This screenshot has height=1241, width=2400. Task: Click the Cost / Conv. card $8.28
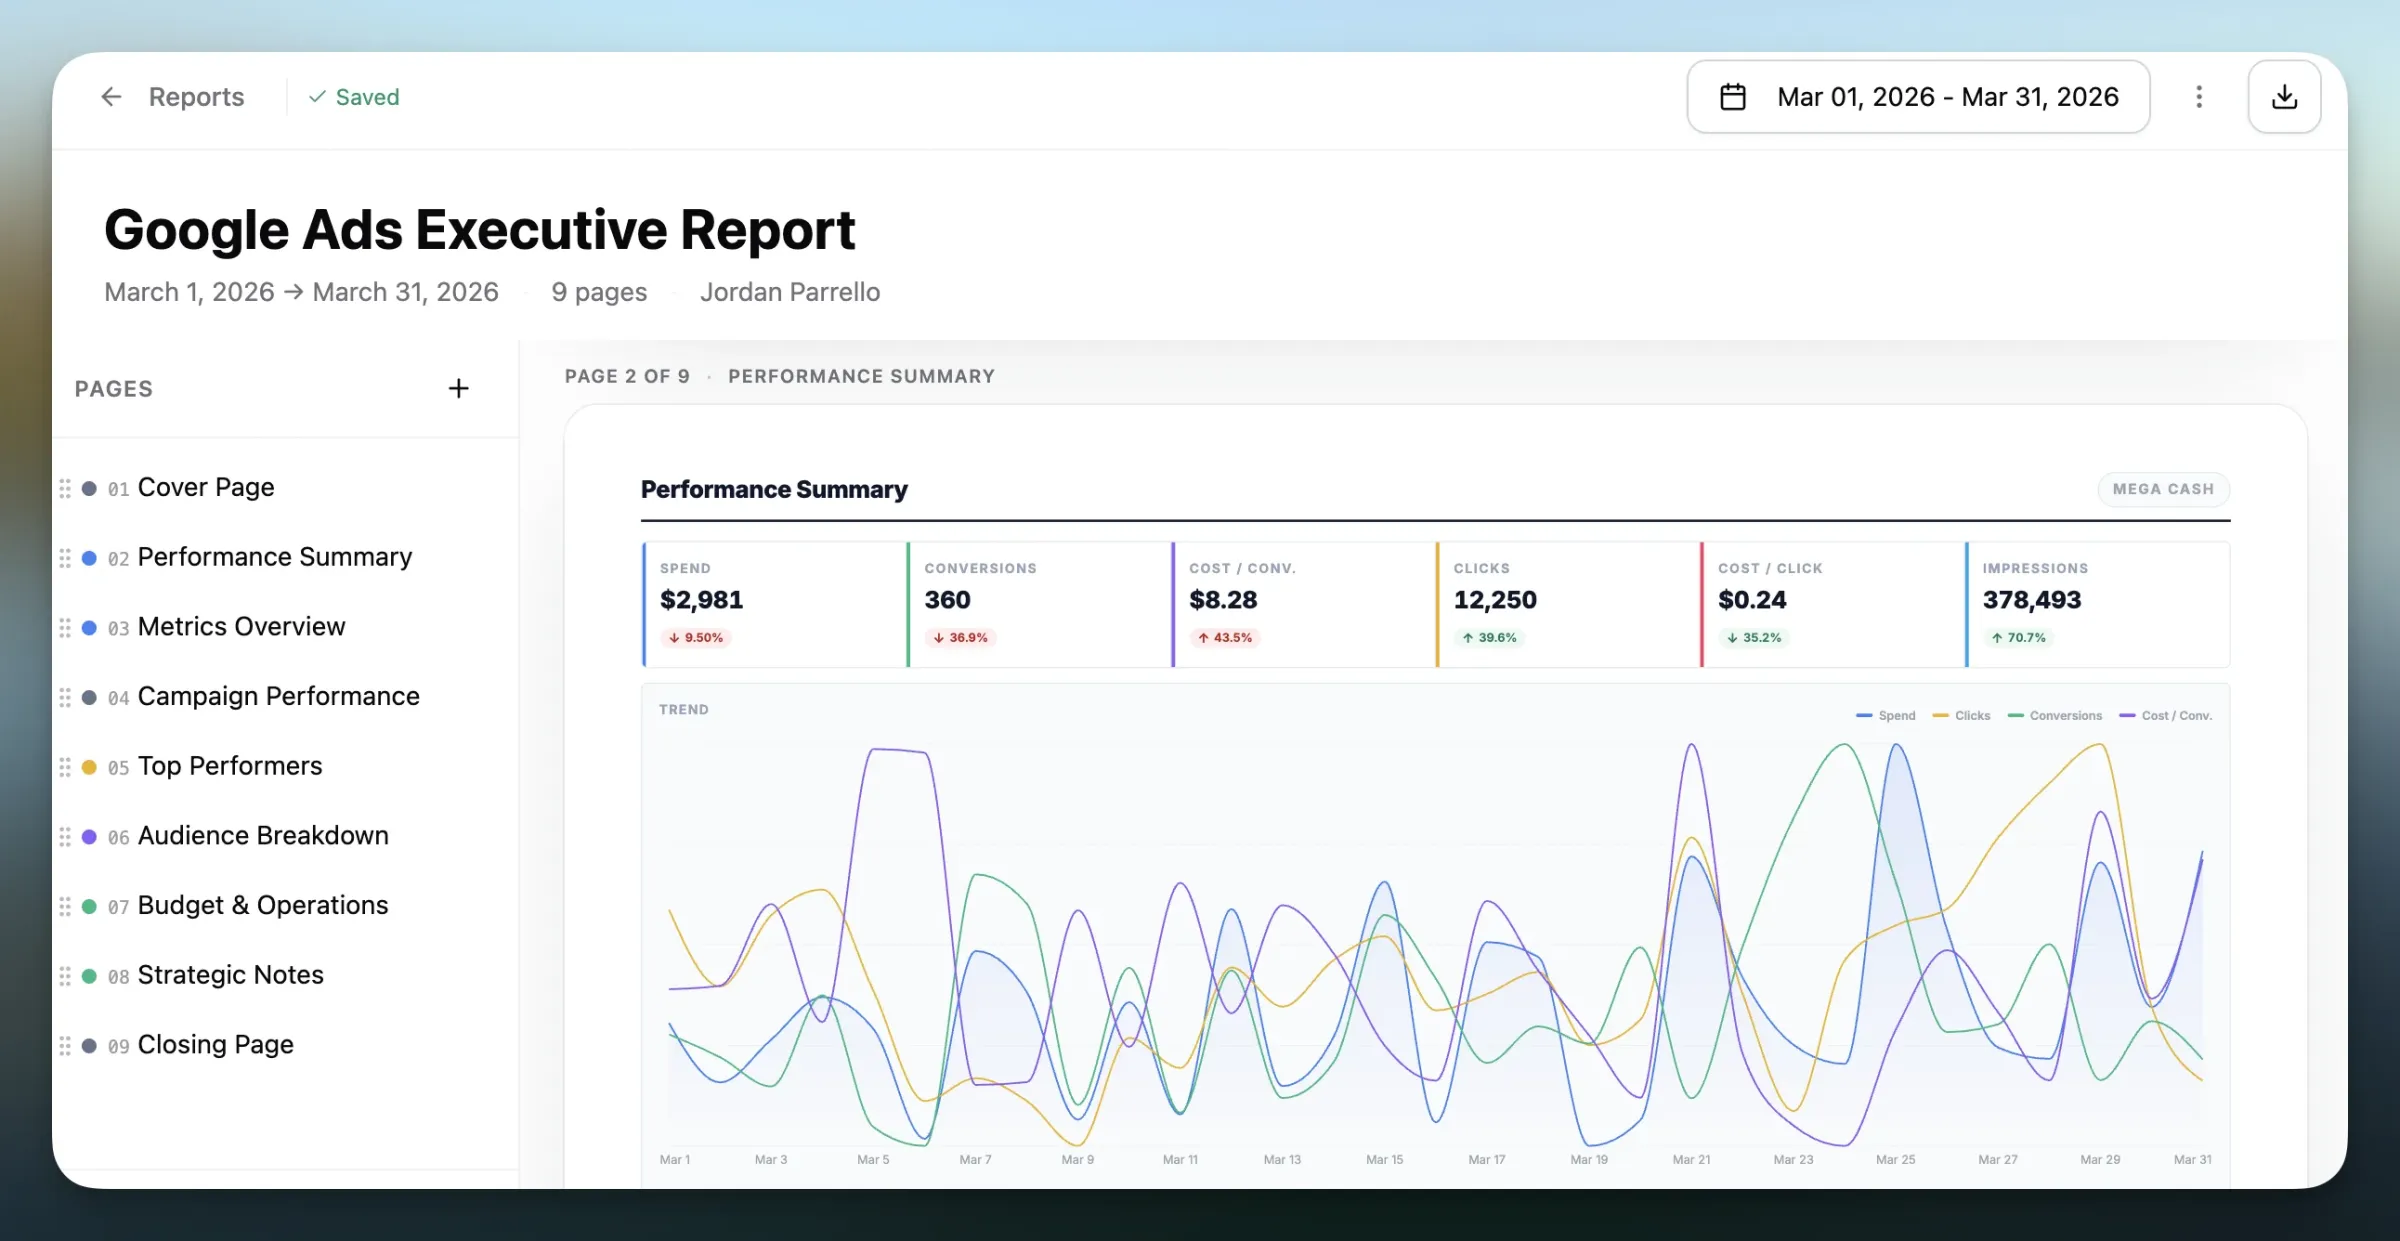(1303, 604)
